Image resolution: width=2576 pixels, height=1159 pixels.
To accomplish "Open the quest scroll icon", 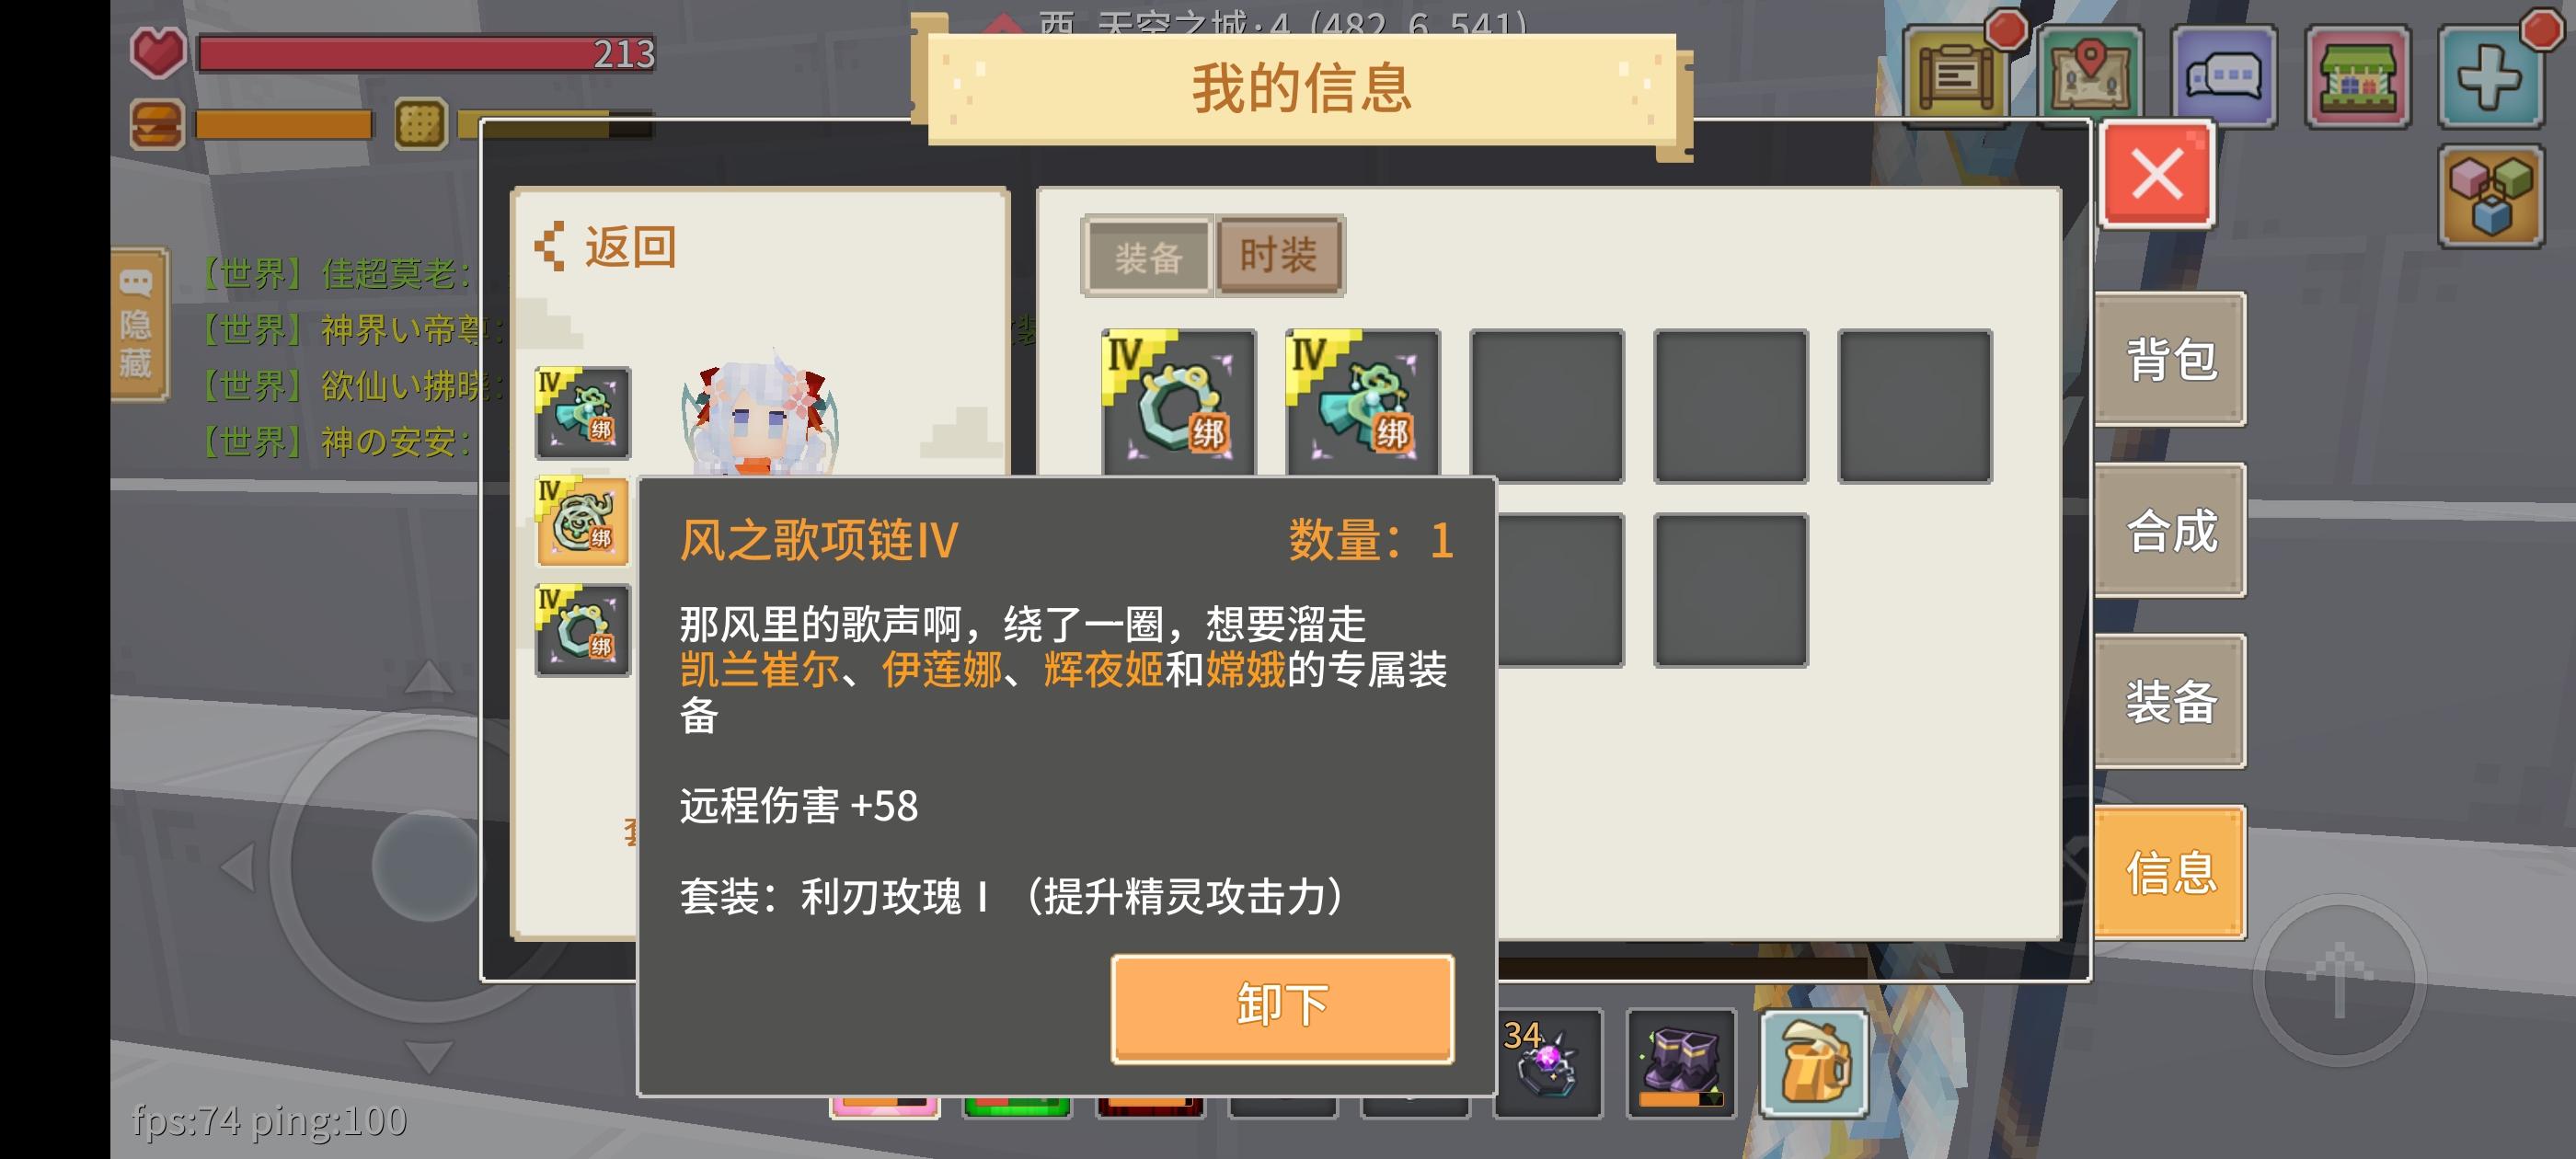I will point(1957,76).
